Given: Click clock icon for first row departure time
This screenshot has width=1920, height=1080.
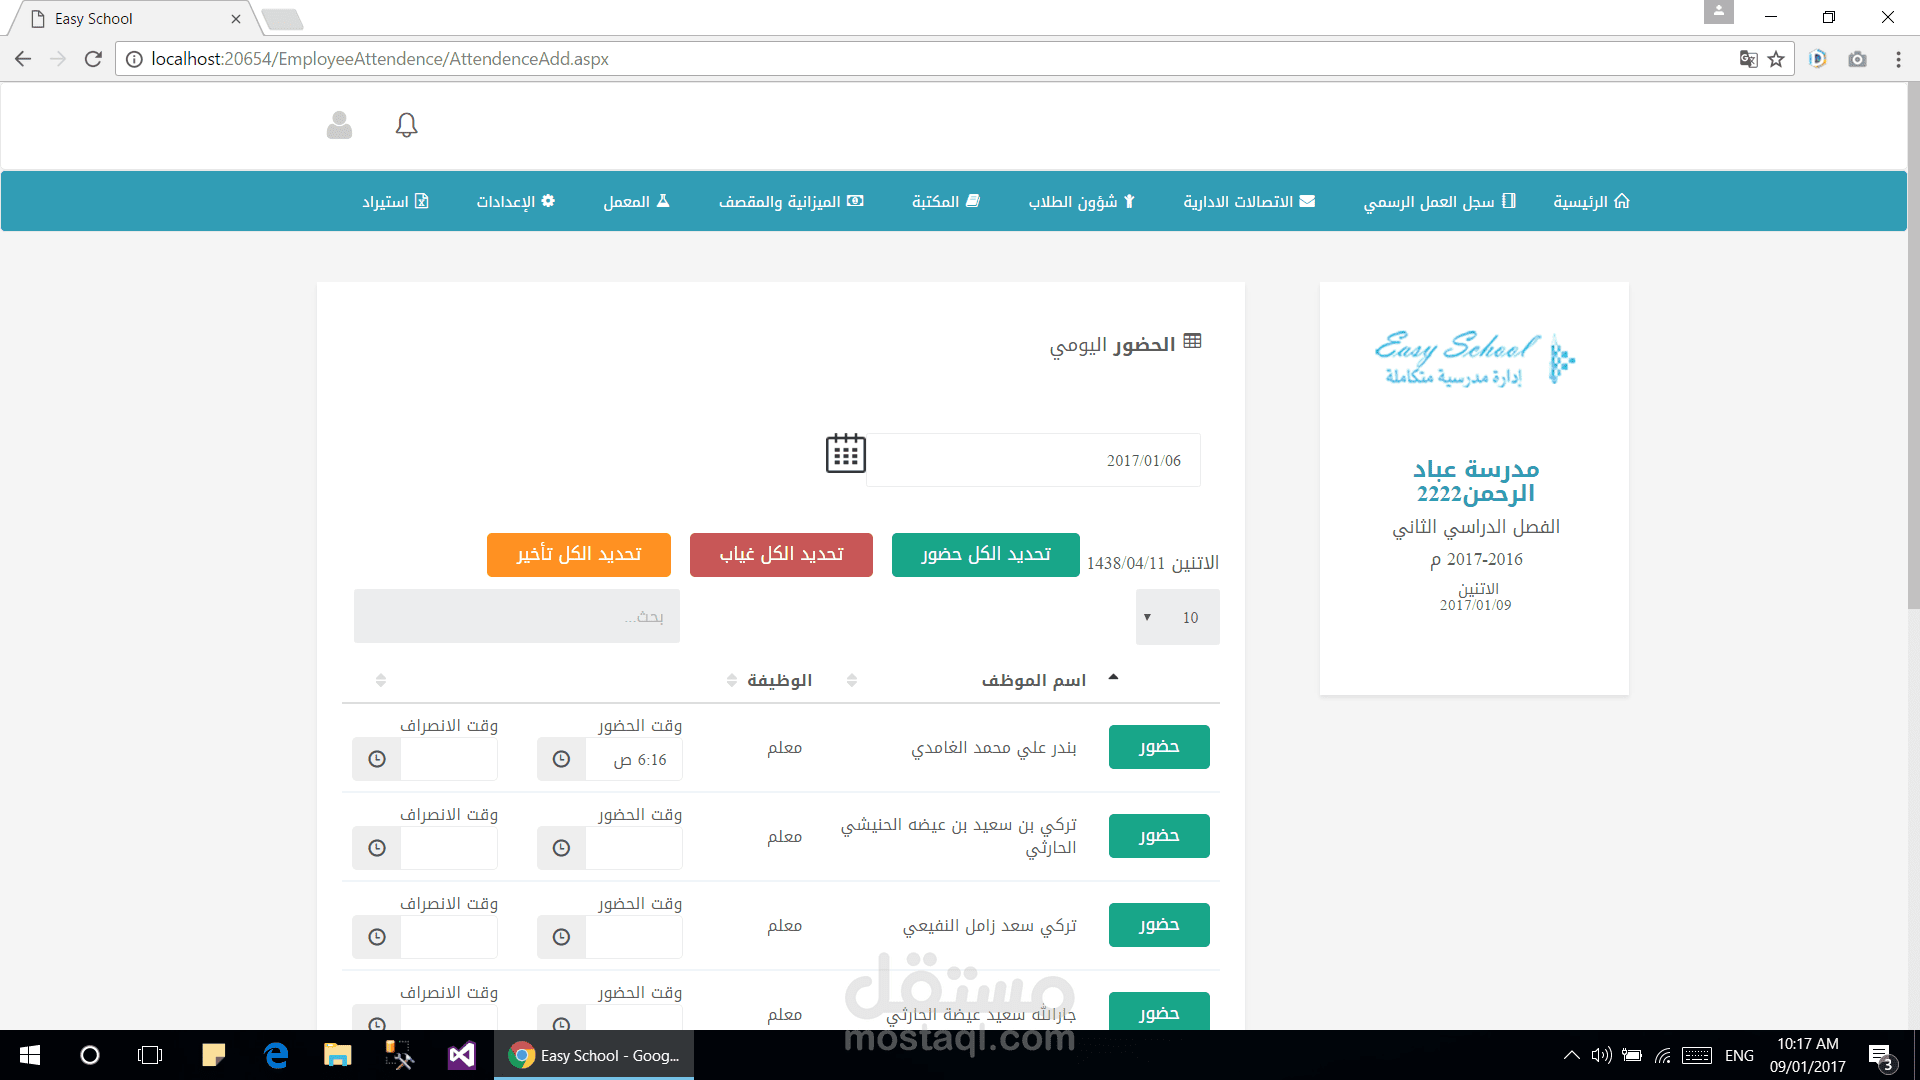Looking at the screenshot, I should [x=377, y=760].
